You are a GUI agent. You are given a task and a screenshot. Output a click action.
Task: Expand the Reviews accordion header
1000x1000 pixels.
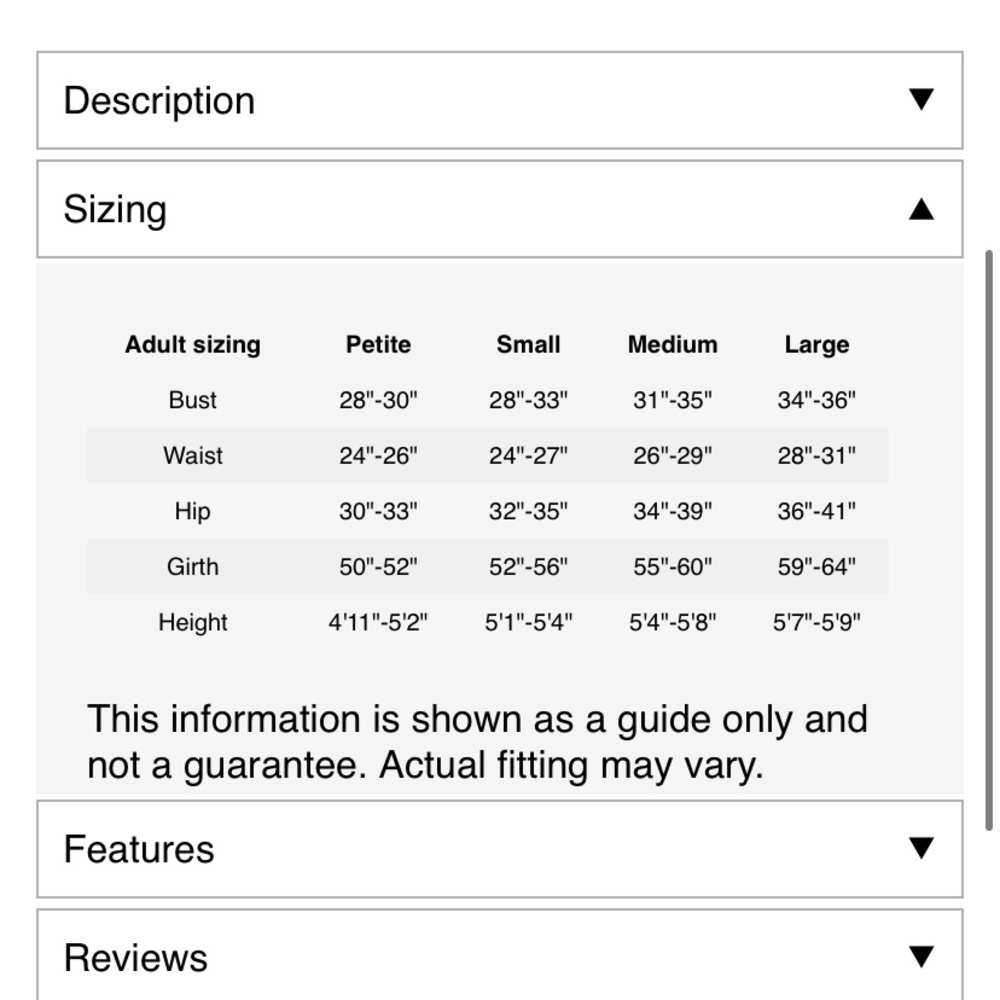pos(500,955)
